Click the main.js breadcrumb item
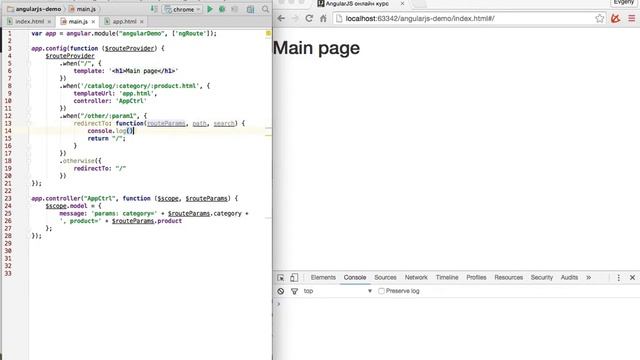This screenshot has height=360, width=640. tap(82, 9)
